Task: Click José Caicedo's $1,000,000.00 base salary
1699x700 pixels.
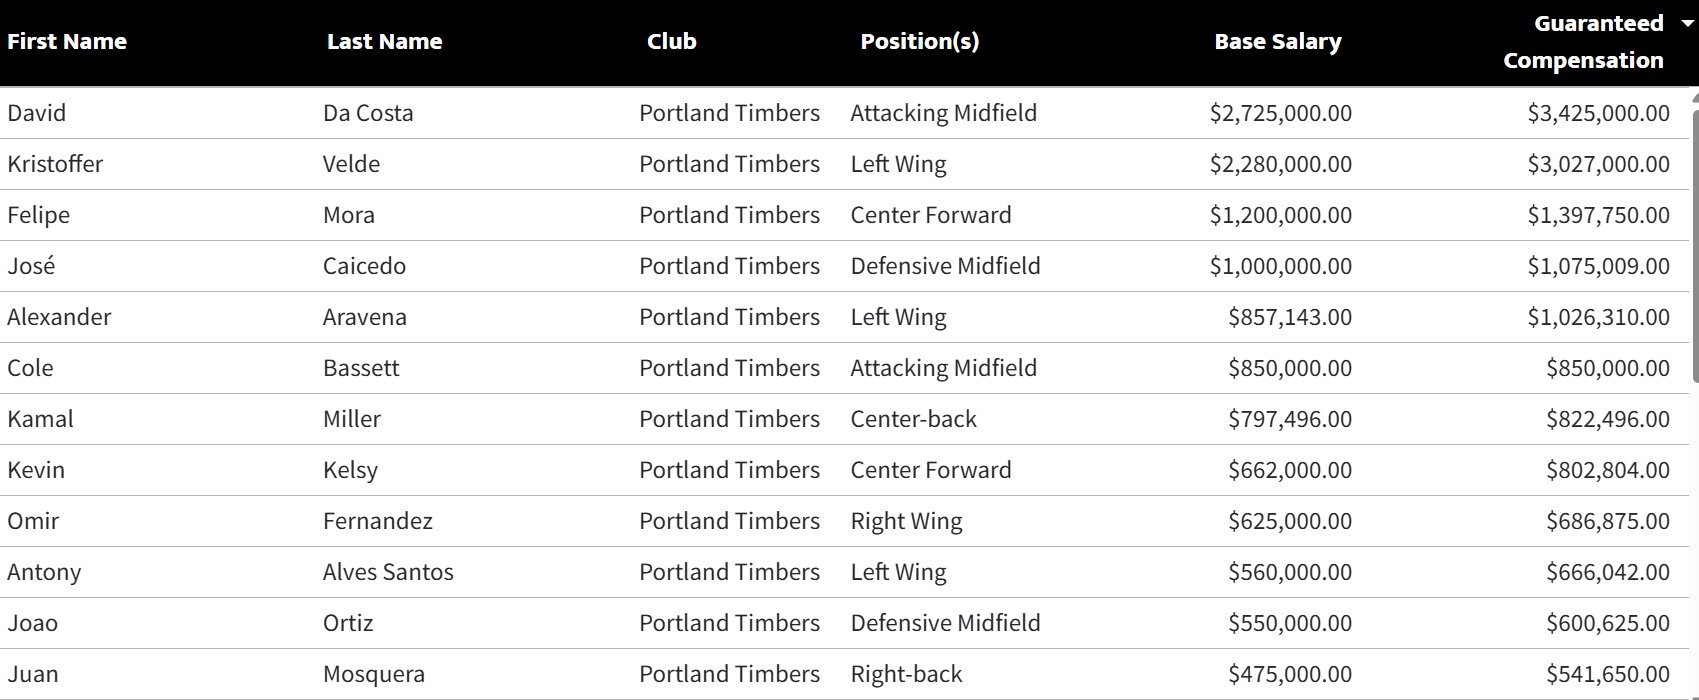Action: click(1281, 266)
